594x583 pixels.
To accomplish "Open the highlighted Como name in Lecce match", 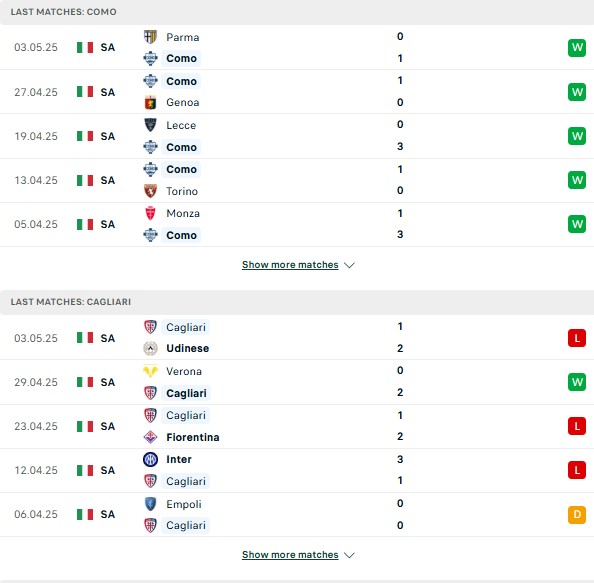I will [x=181, y=147].
